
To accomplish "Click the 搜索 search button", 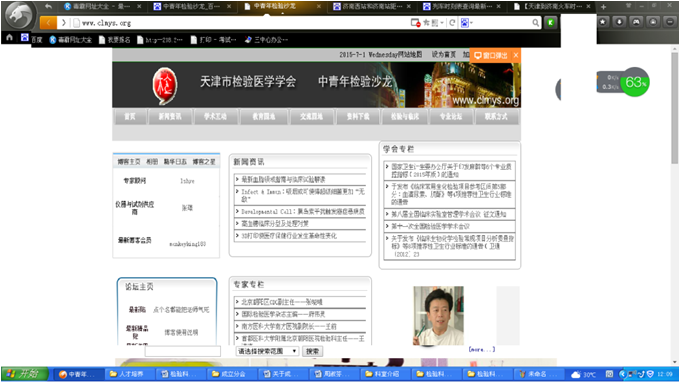I will point(312,351).
